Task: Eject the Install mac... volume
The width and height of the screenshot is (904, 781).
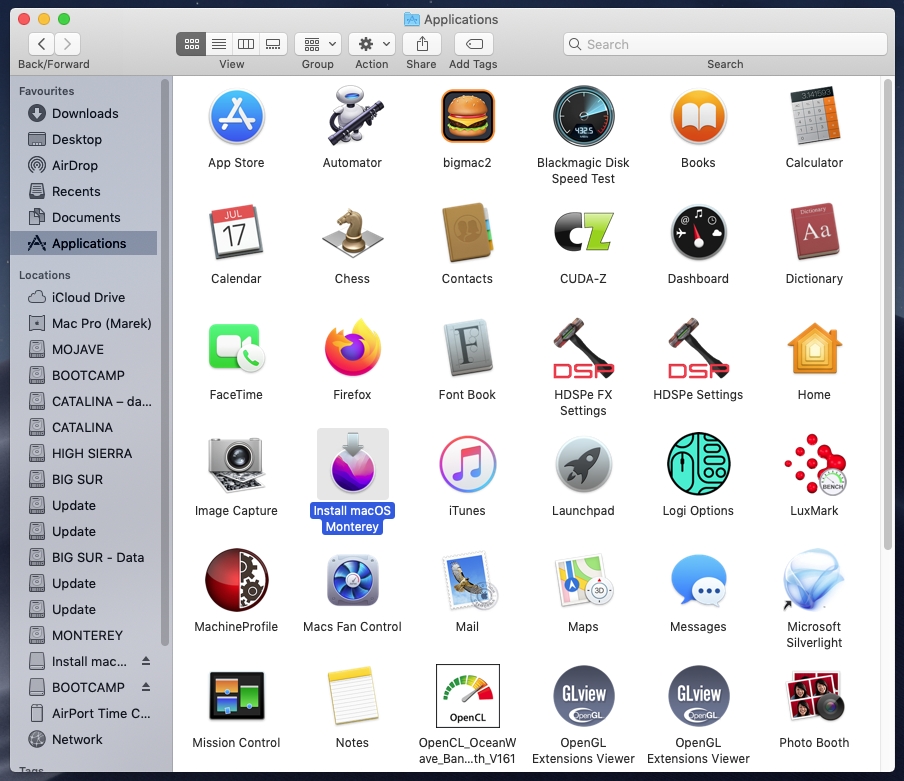Action: pyautogui.click(x=146, y=661)
